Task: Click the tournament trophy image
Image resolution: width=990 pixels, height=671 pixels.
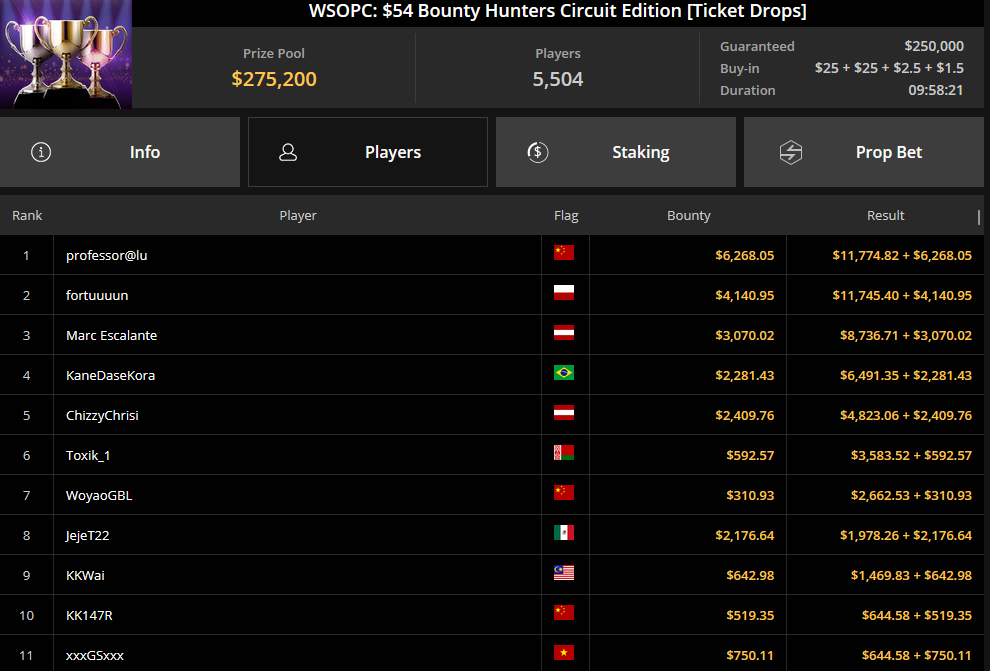Action: tap(66, 54)
